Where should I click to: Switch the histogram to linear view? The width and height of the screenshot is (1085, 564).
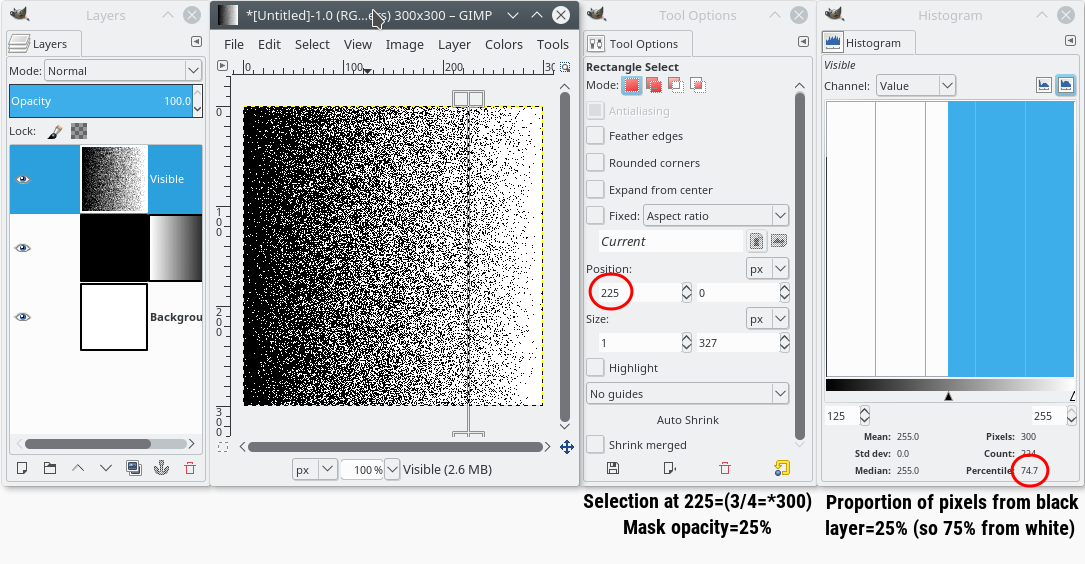coord(1044,86)
